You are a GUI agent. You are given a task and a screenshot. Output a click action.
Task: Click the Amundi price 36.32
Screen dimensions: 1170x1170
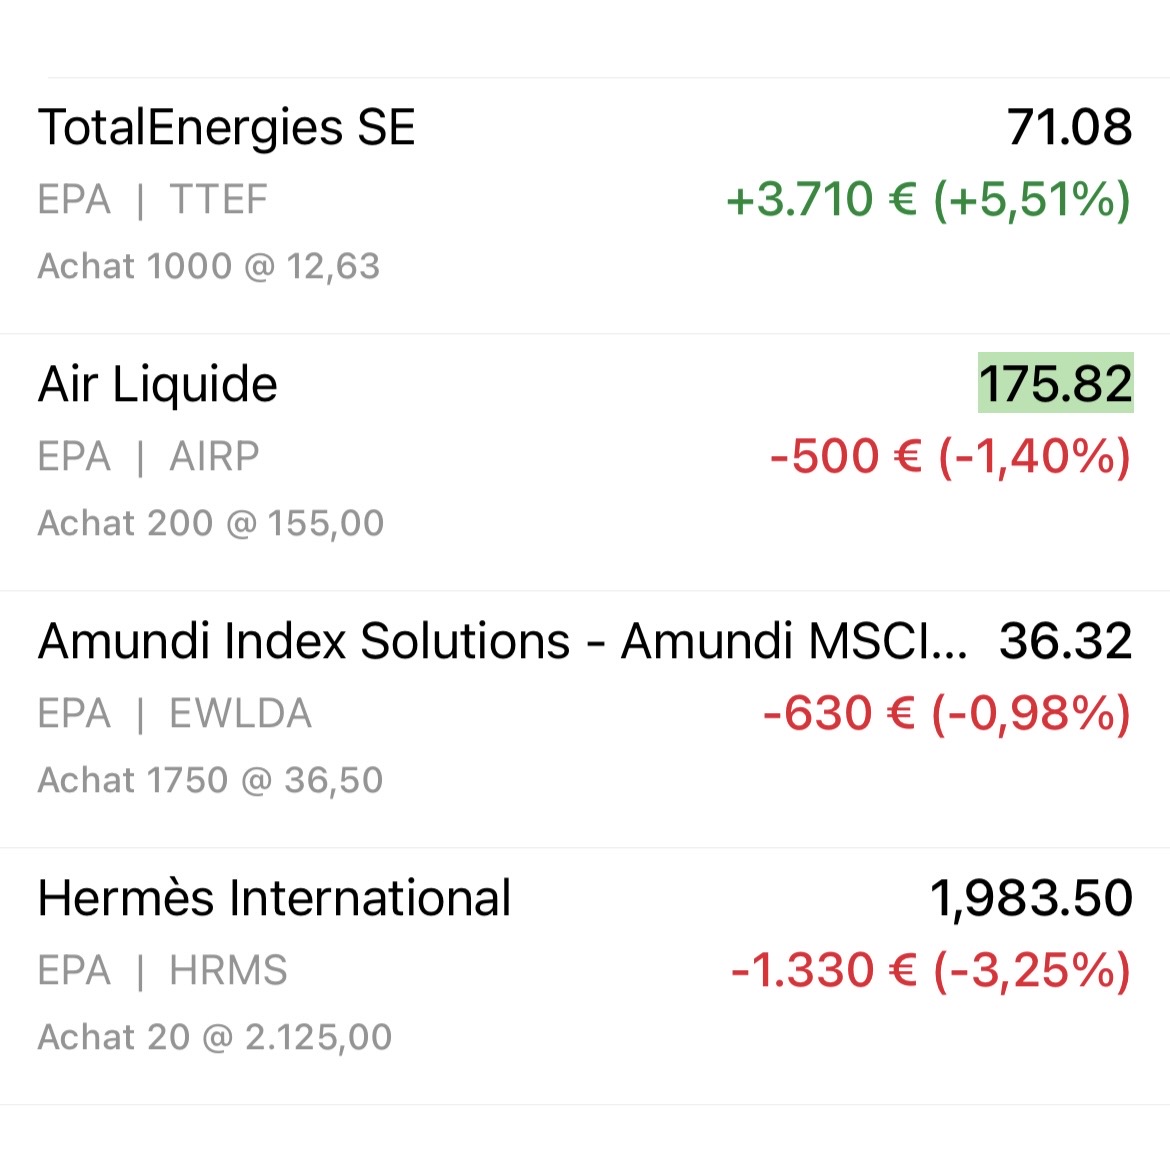coord(1065,642)
